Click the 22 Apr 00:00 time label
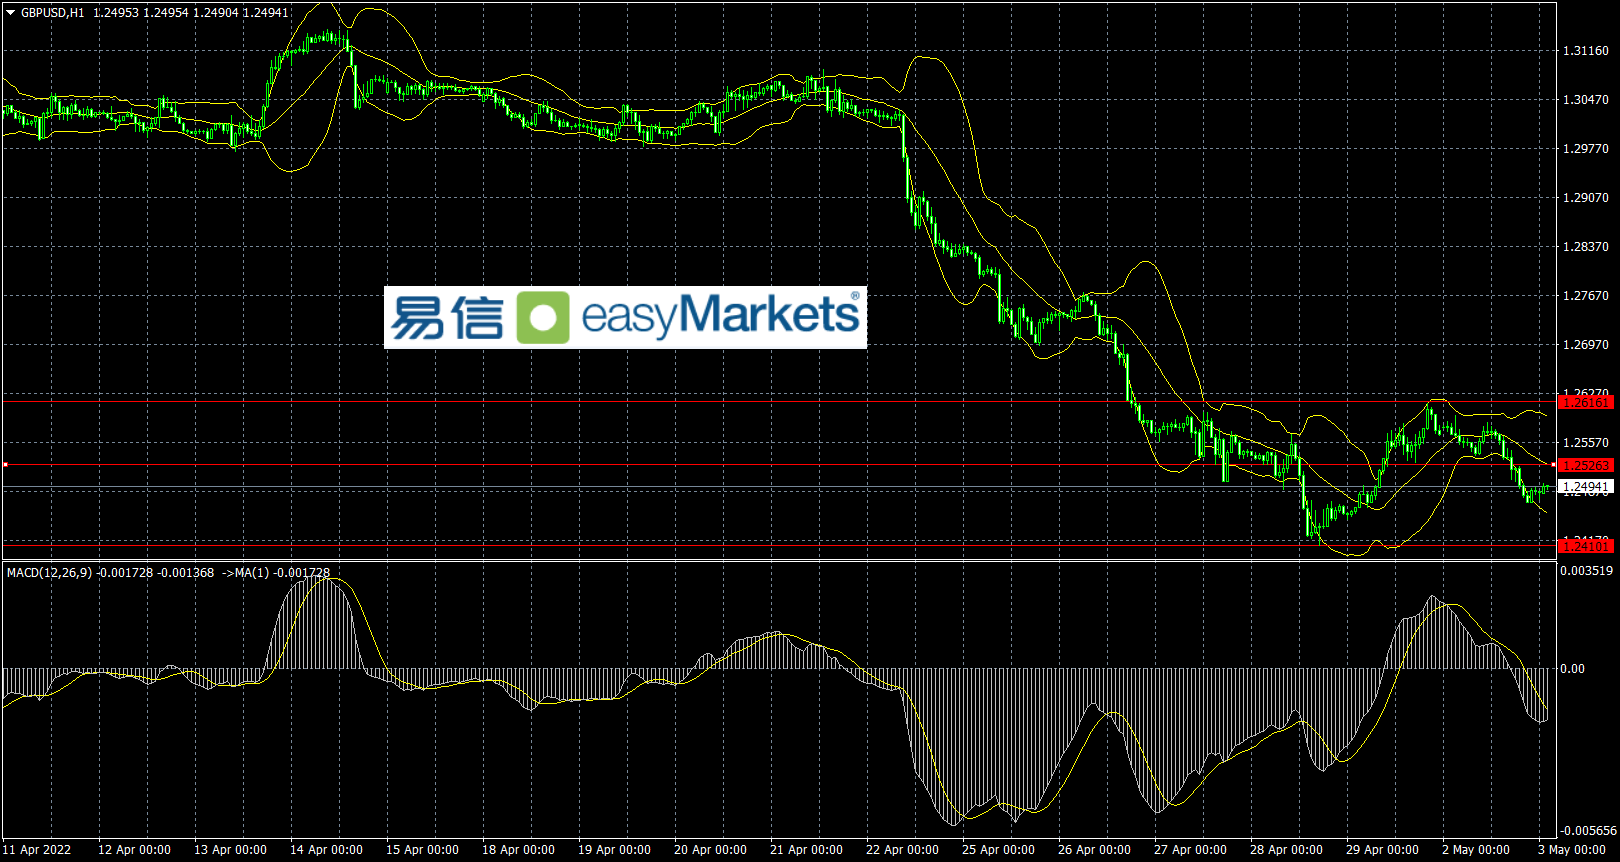 [x=902, y=850]
